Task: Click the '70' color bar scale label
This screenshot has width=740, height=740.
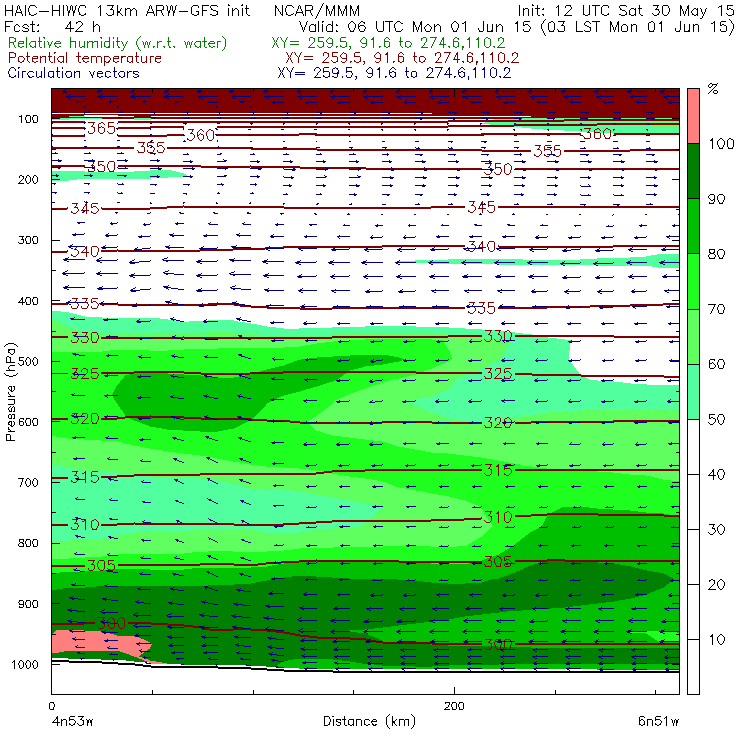Action: click(716, 309)
